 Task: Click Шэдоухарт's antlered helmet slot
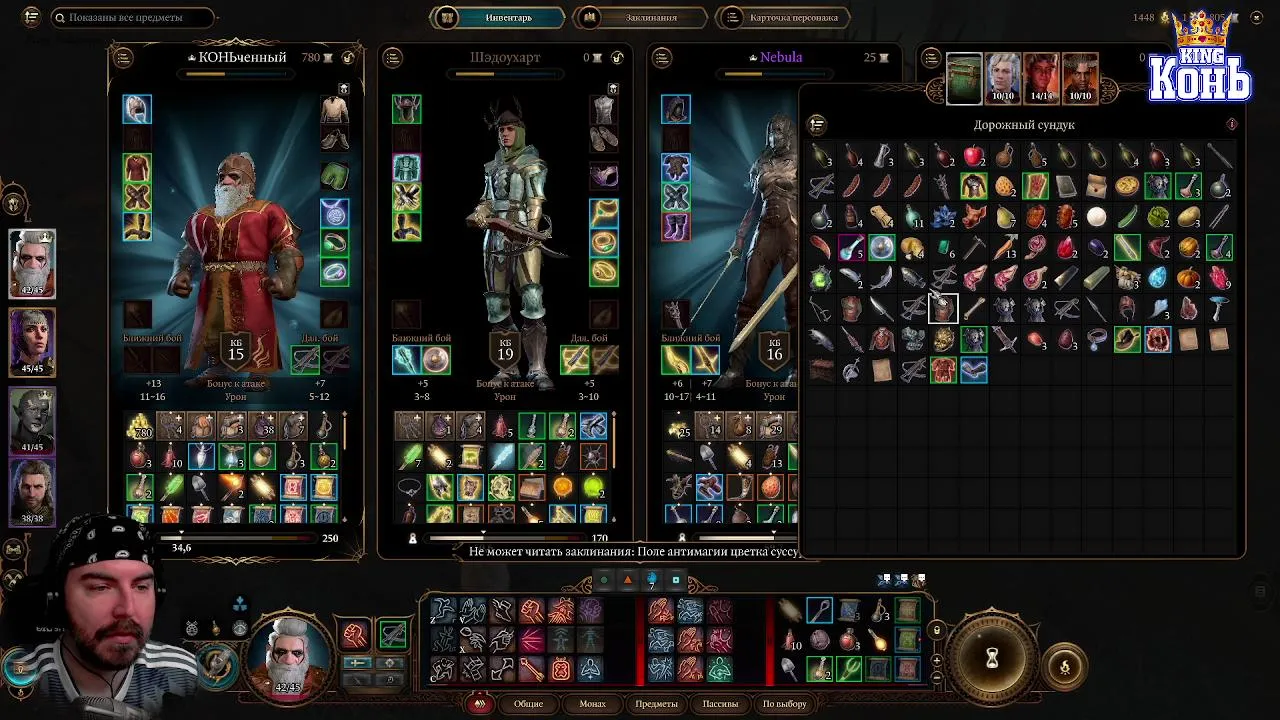[406, 109]
